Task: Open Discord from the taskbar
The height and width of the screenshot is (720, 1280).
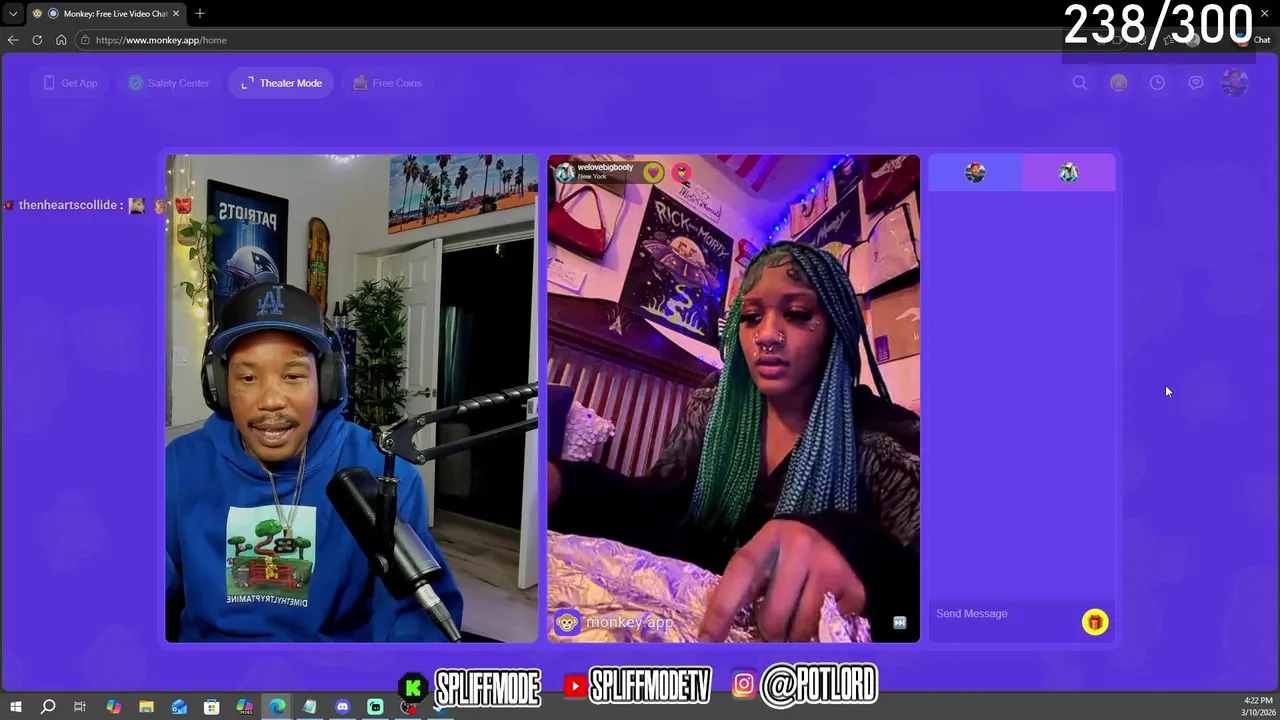Action: pos(342,707)
